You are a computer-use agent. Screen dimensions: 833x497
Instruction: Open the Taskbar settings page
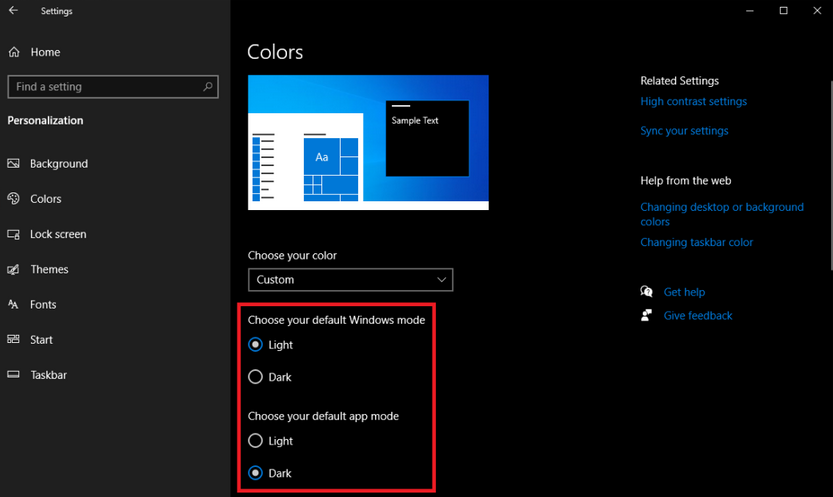tap(48, 375)
